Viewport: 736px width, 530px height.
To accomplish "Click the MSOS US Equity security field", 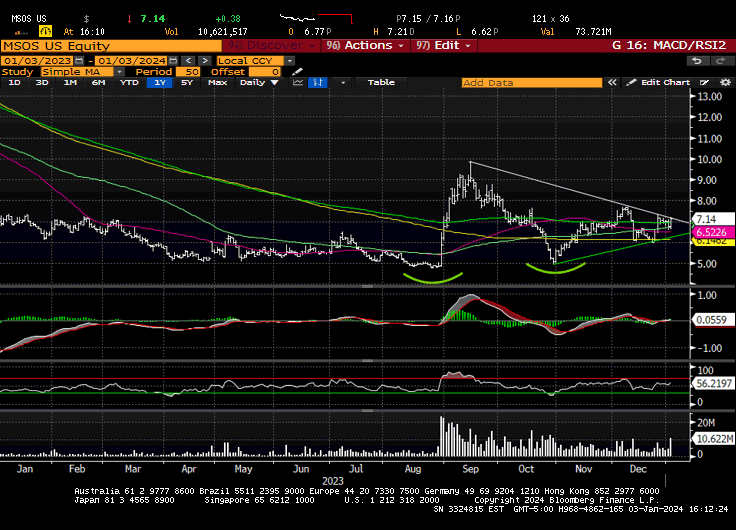I will tap(111, 46).
